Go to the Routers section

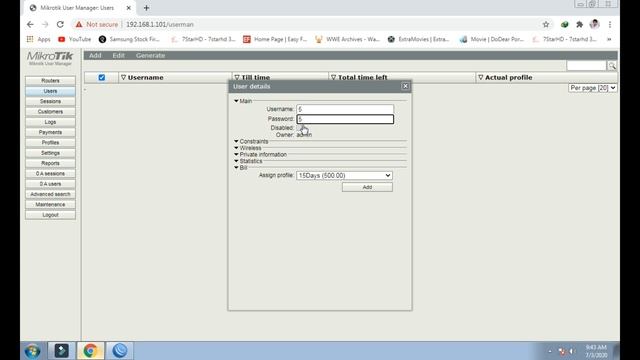(x=50, y=81)
